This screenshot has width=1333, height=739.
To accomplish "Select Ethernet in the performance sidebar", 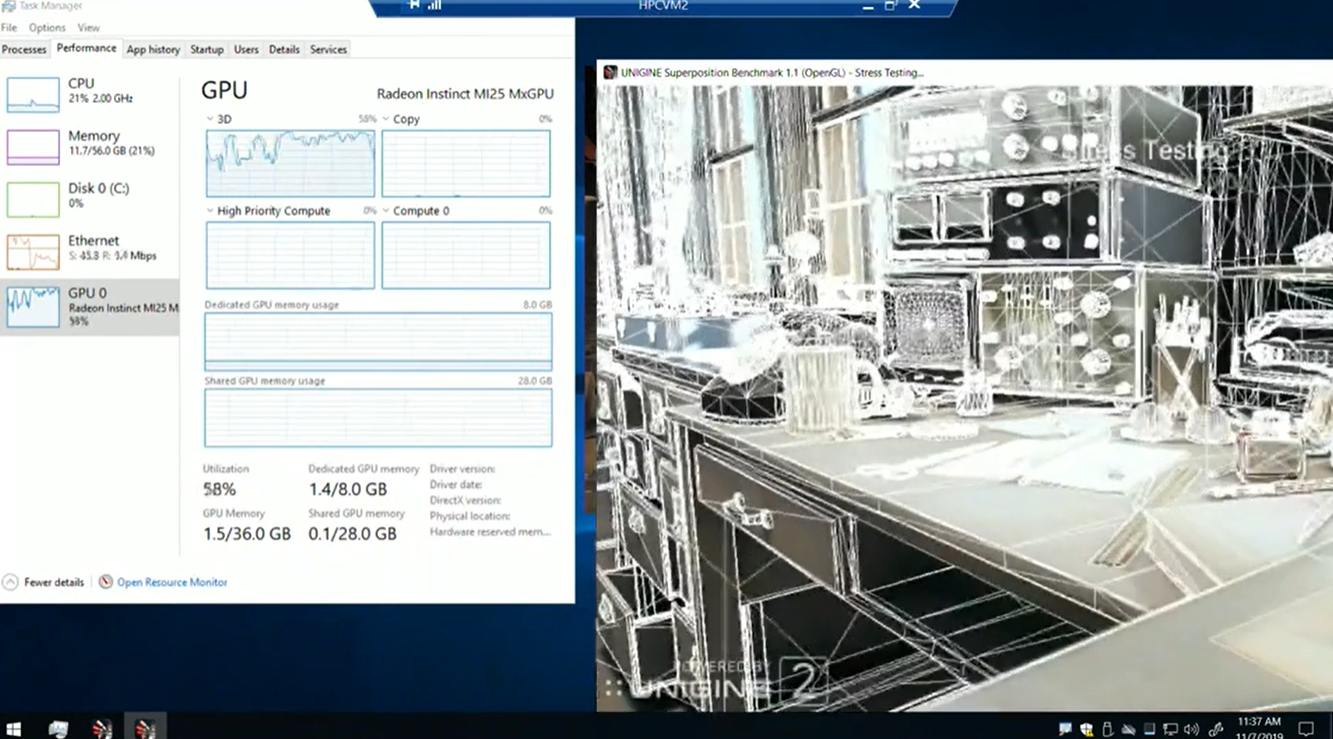I will point(89,249).
